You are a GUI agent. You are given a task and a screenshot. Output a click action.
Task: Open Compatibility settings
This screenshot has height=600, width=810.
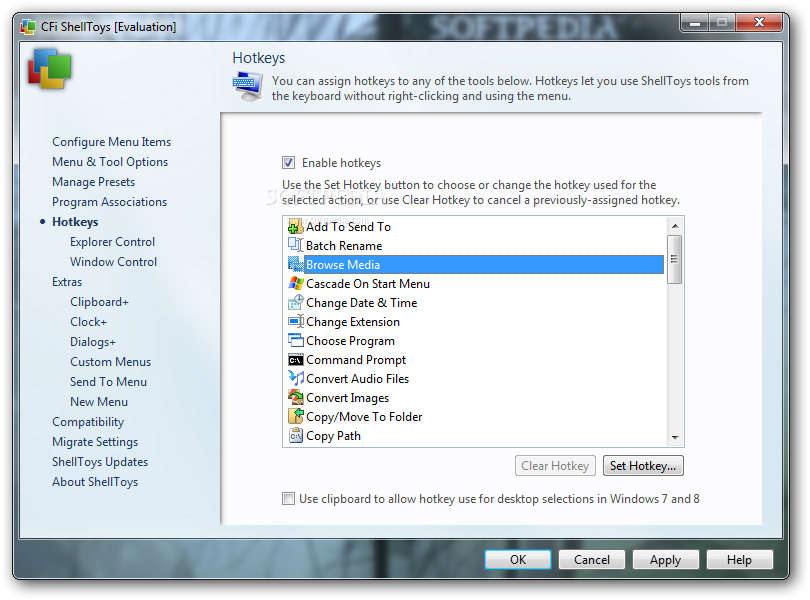[x=88, y=422]
